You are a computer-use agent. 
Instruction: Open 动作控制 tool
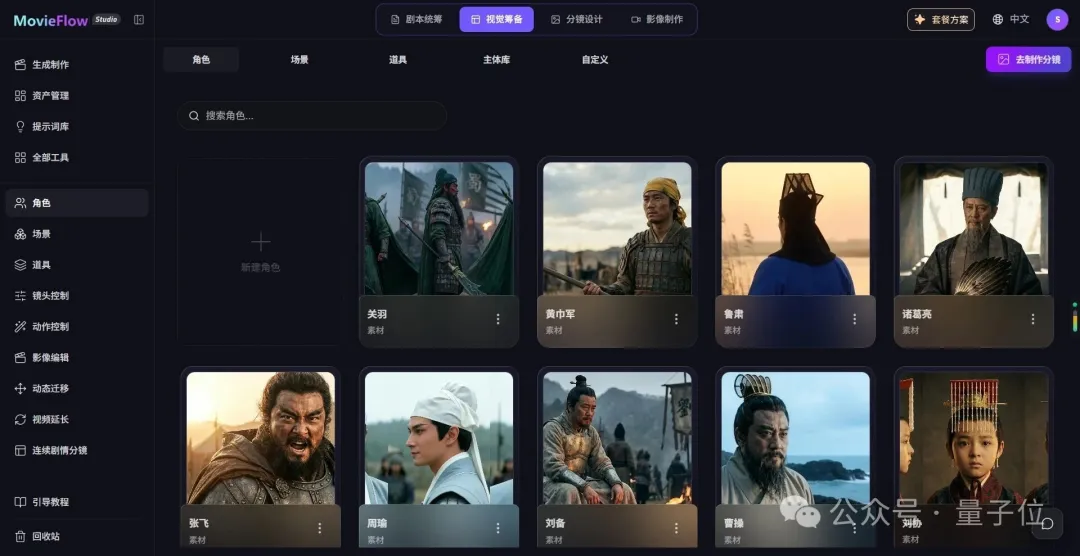click(x=42, y=327)
